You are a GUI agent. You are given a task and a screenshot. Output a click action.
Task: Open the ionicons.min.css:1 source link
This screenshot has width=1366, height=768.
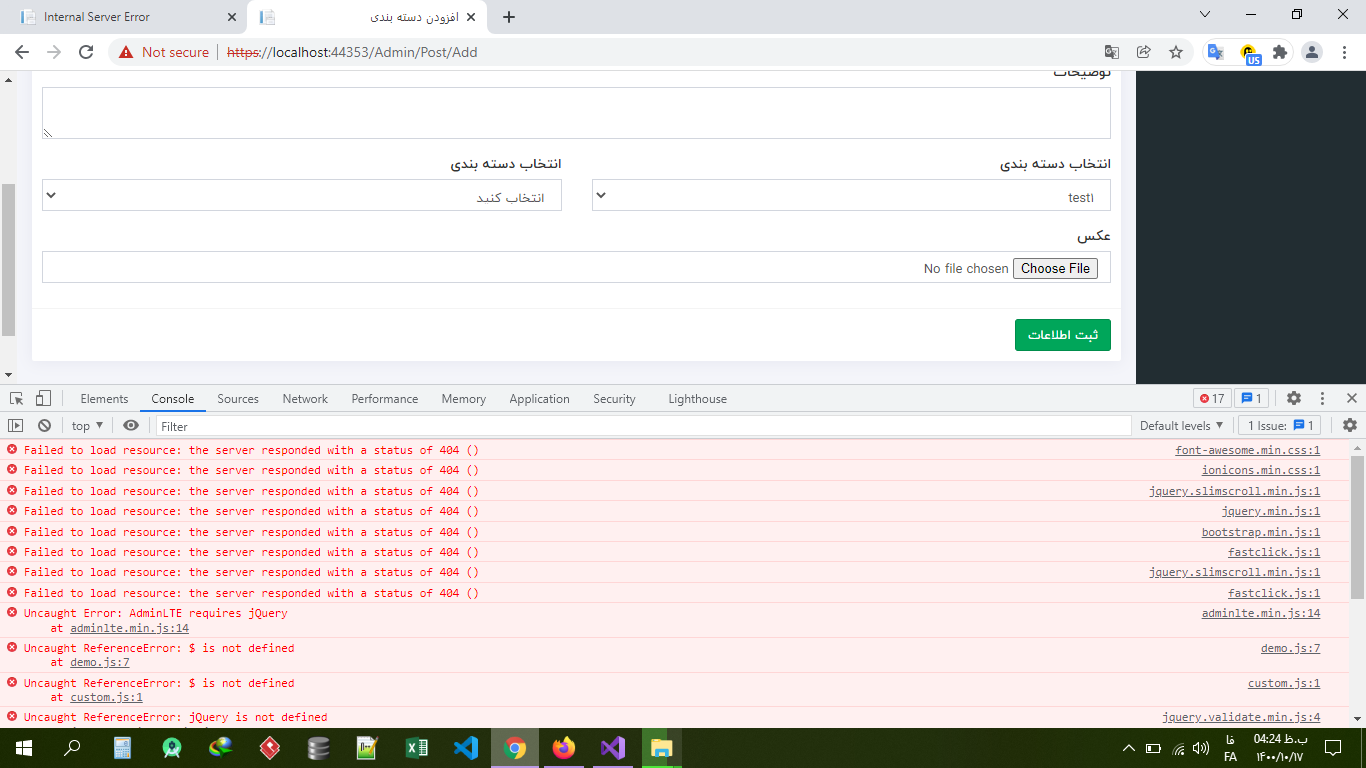[x=1261, y=470]
